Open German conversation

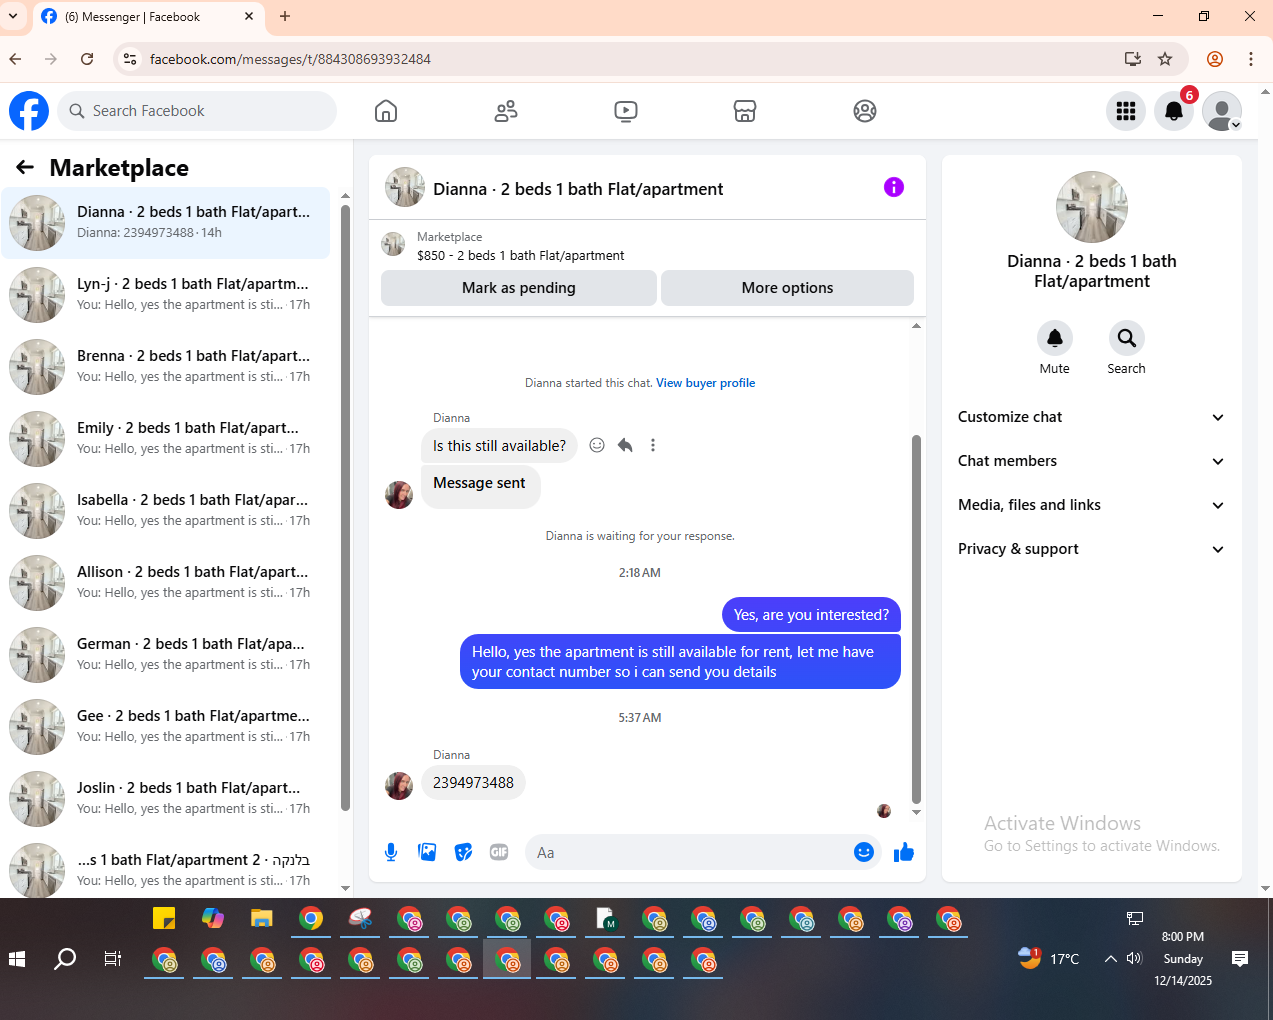(x=166, y=655)
